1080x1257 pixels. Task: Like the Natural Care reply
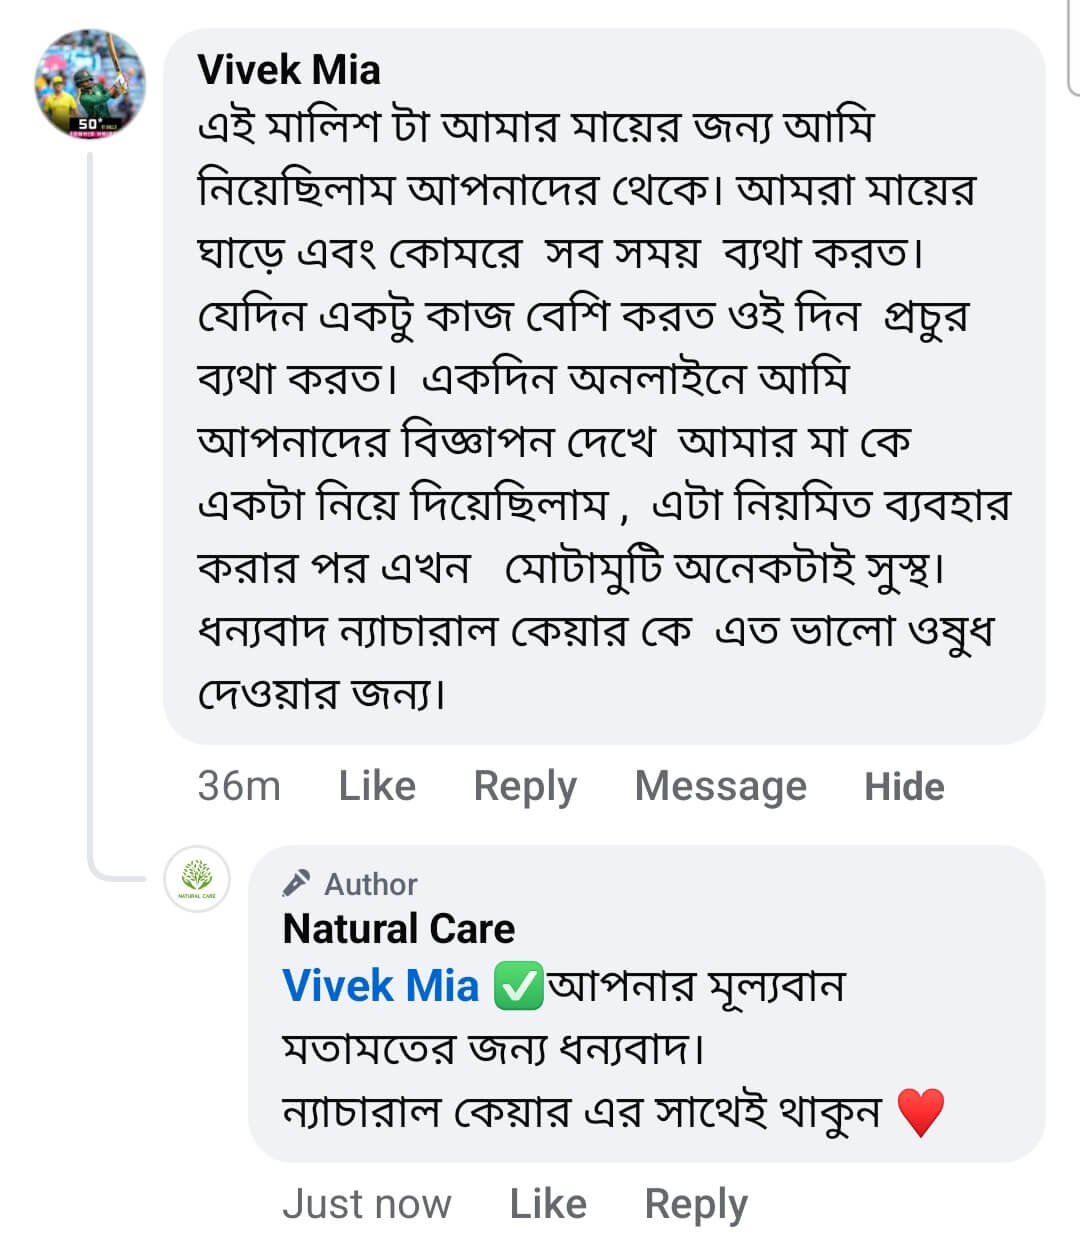tap(548, 1204)
